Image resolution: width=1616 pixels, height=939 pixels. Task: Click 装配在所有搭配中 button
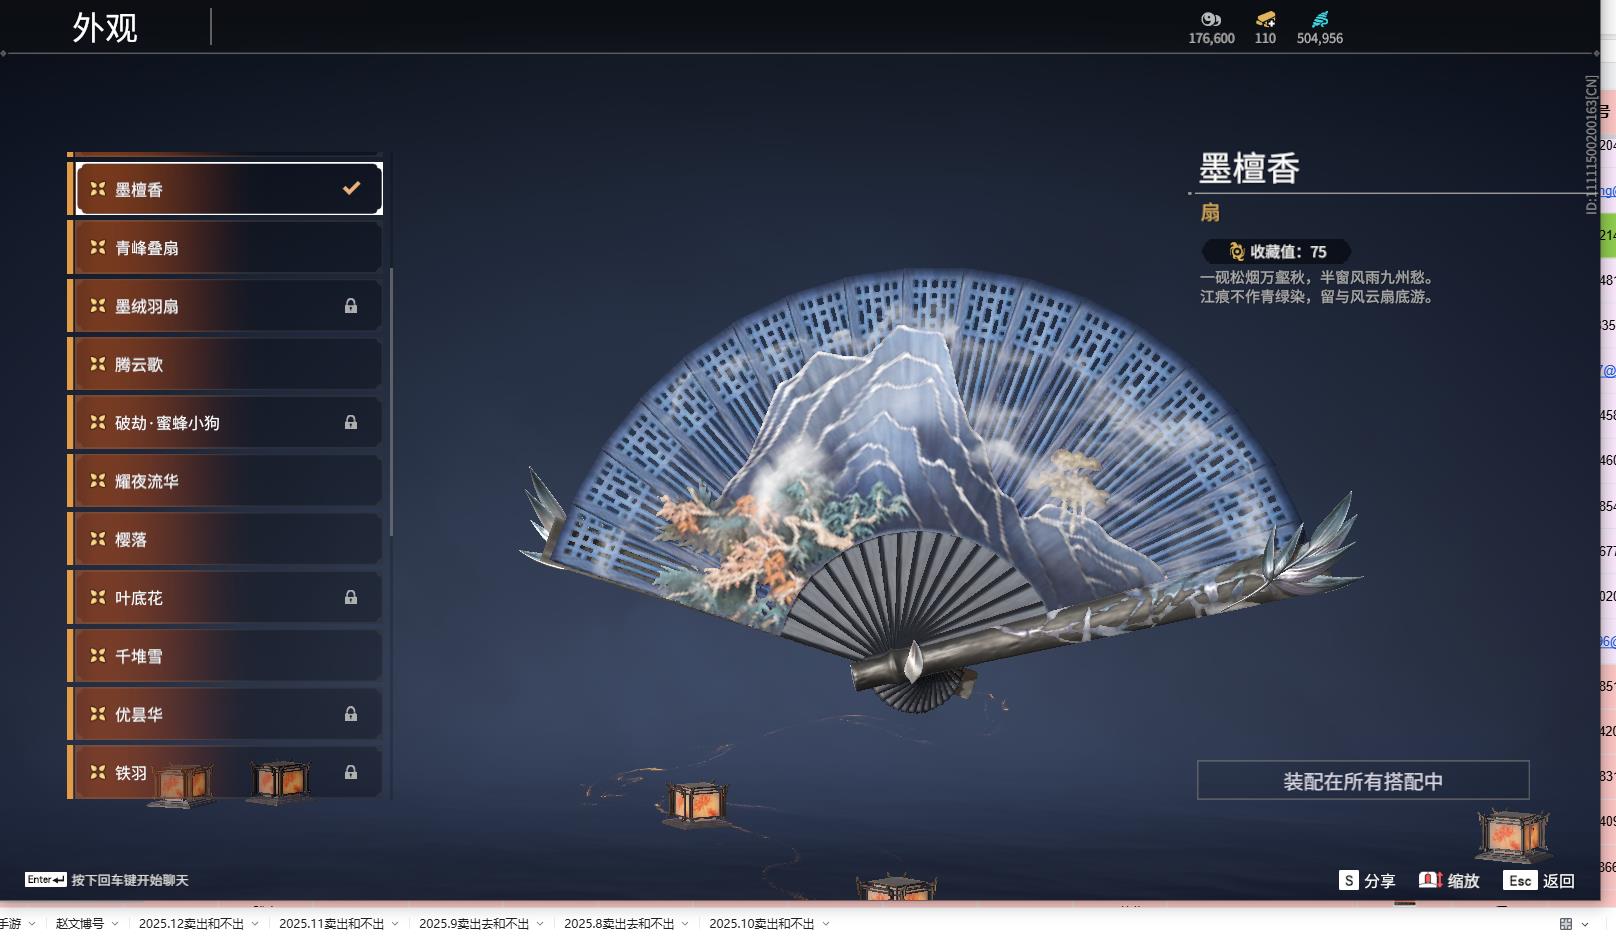1363,780
